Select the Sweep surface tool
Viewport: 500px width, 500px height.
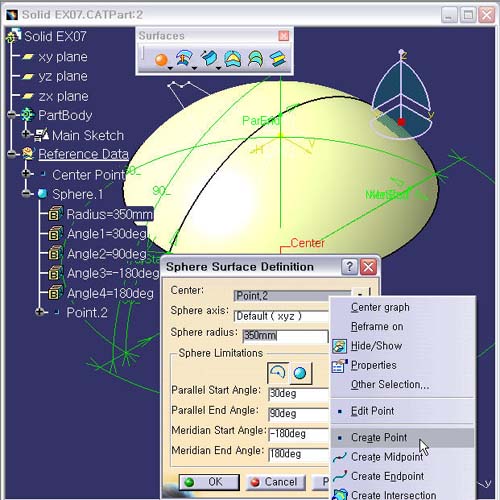(x=209, y=59)
